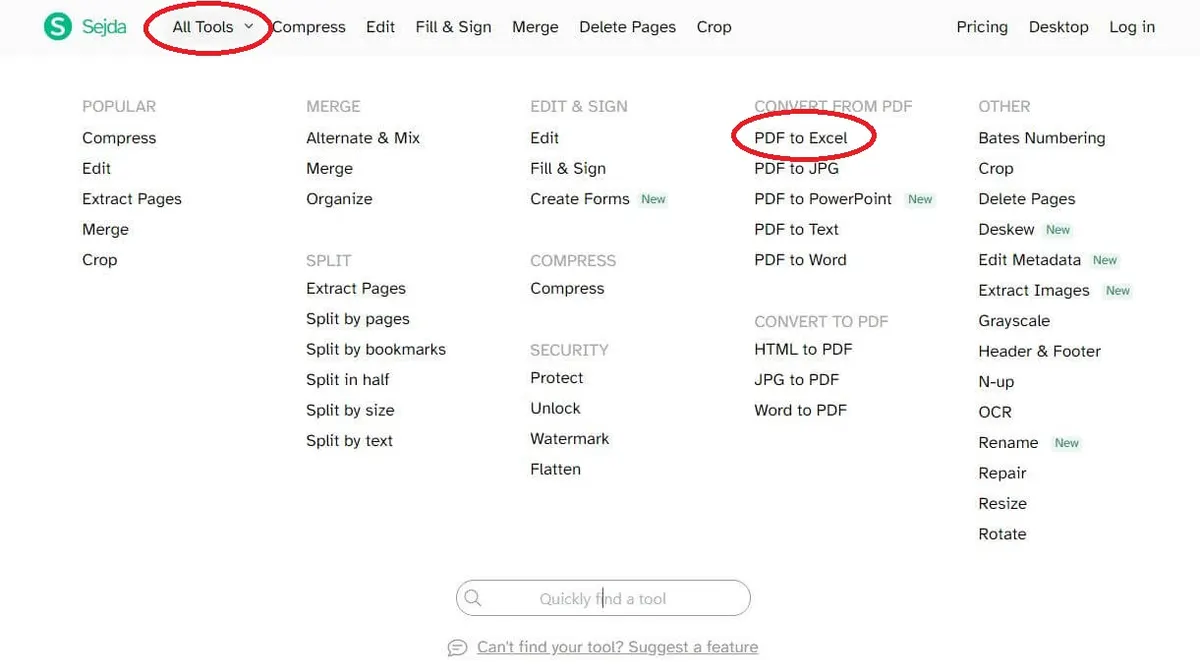Image resolution: width=1200 pixels, height=664 pixels.
Task: Open the Pricing page
Action: (x=982, y=27)
